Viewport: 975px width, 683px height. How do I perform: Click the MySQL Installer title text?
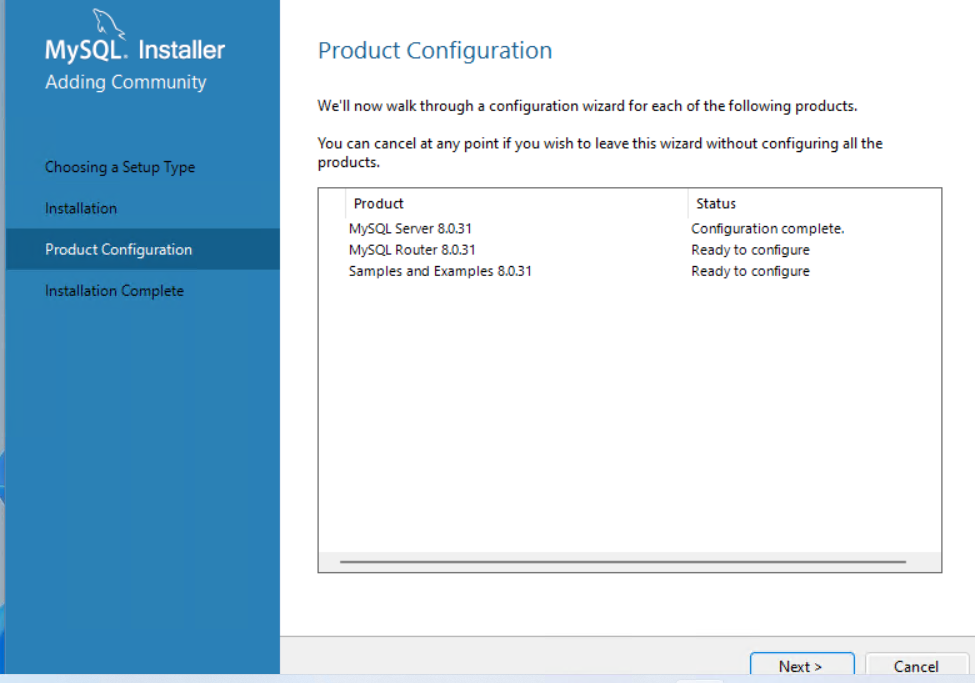coord(135,50)
